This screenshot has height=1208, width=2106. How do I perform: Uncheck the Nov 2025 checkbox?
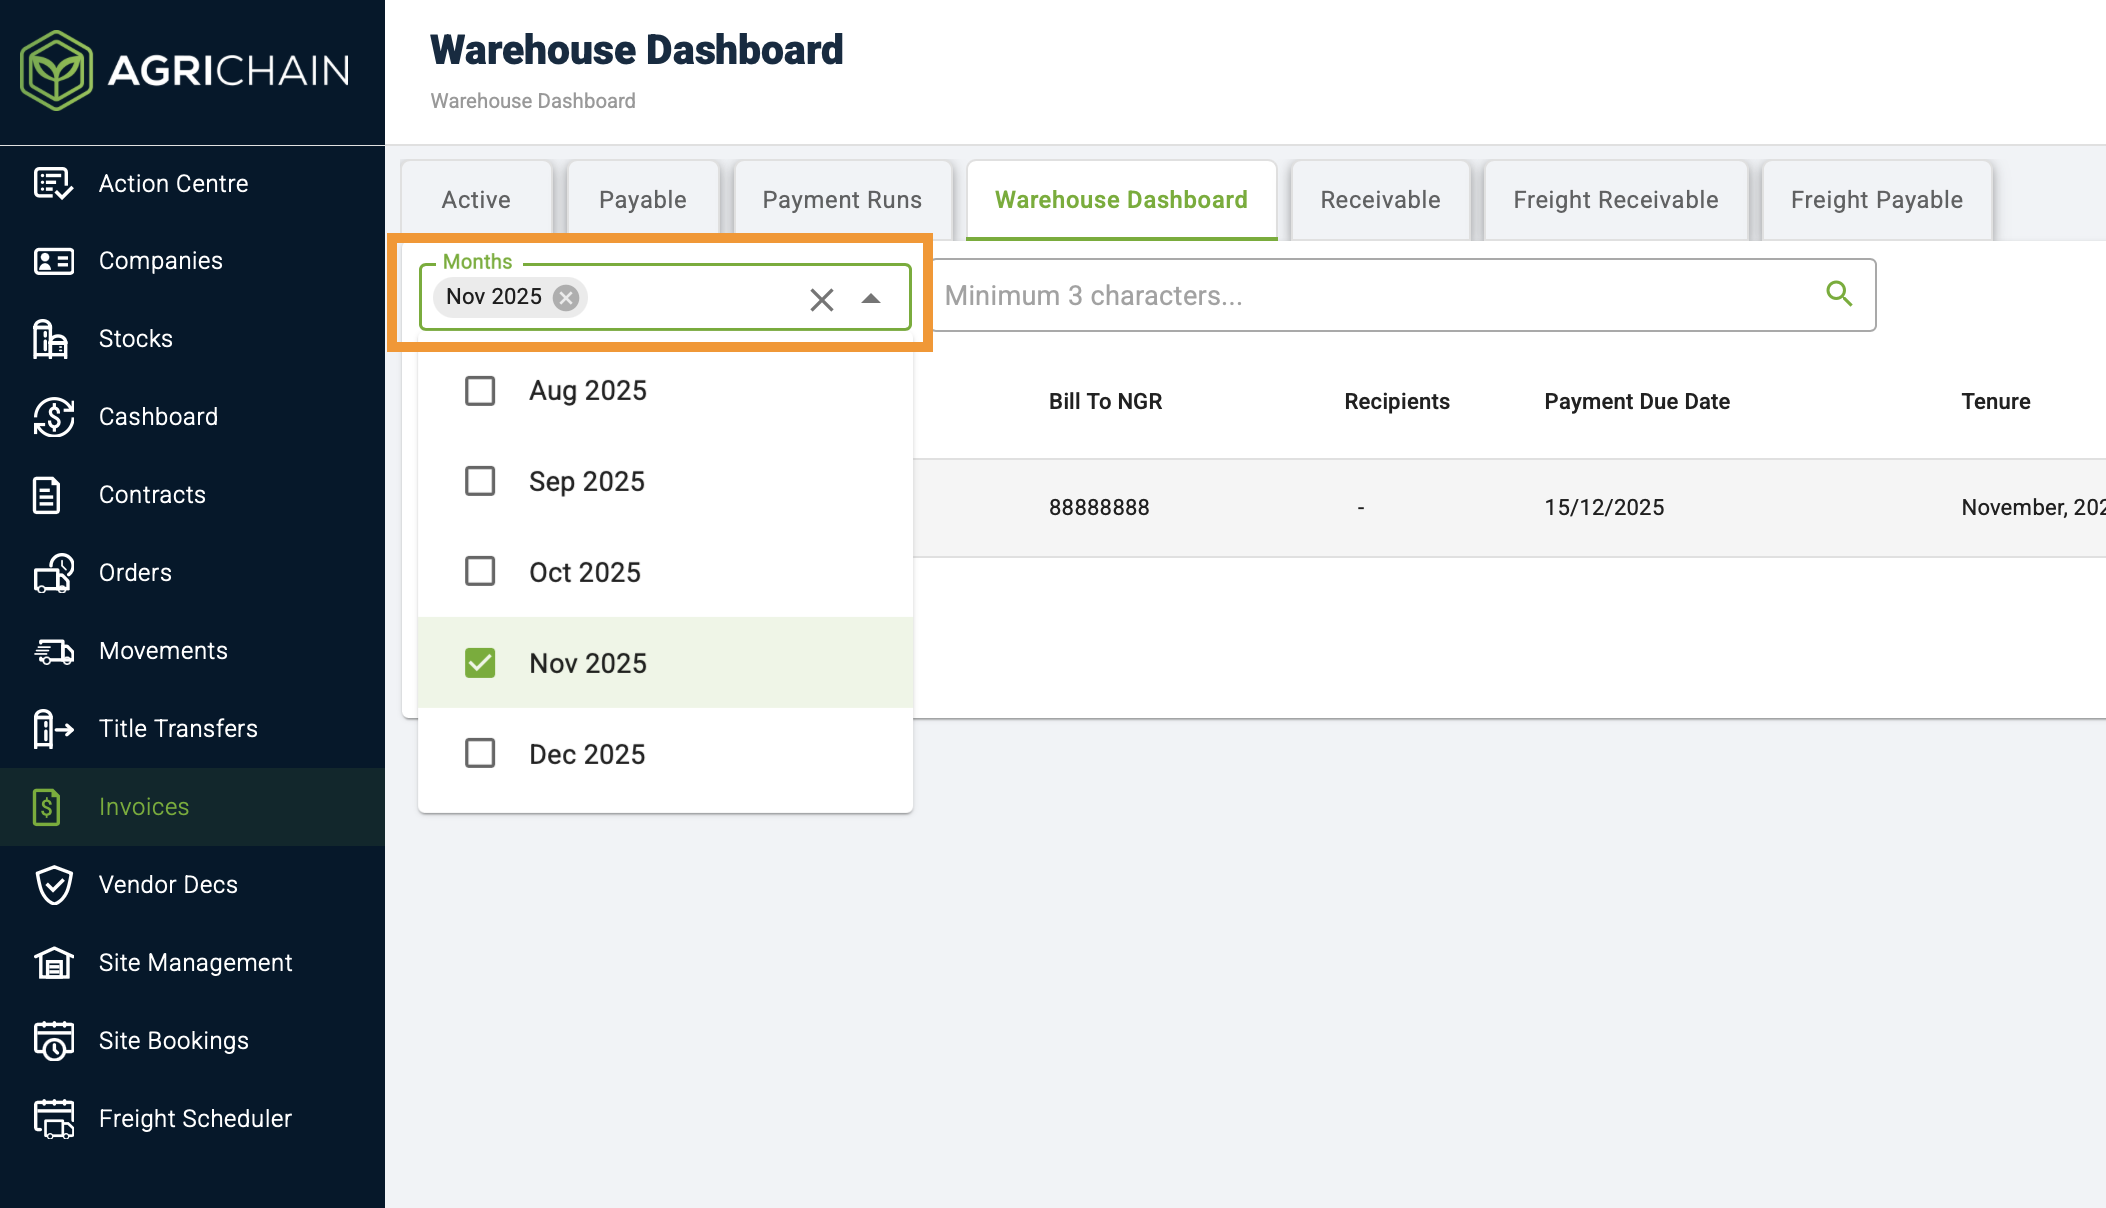click(480, 663)
